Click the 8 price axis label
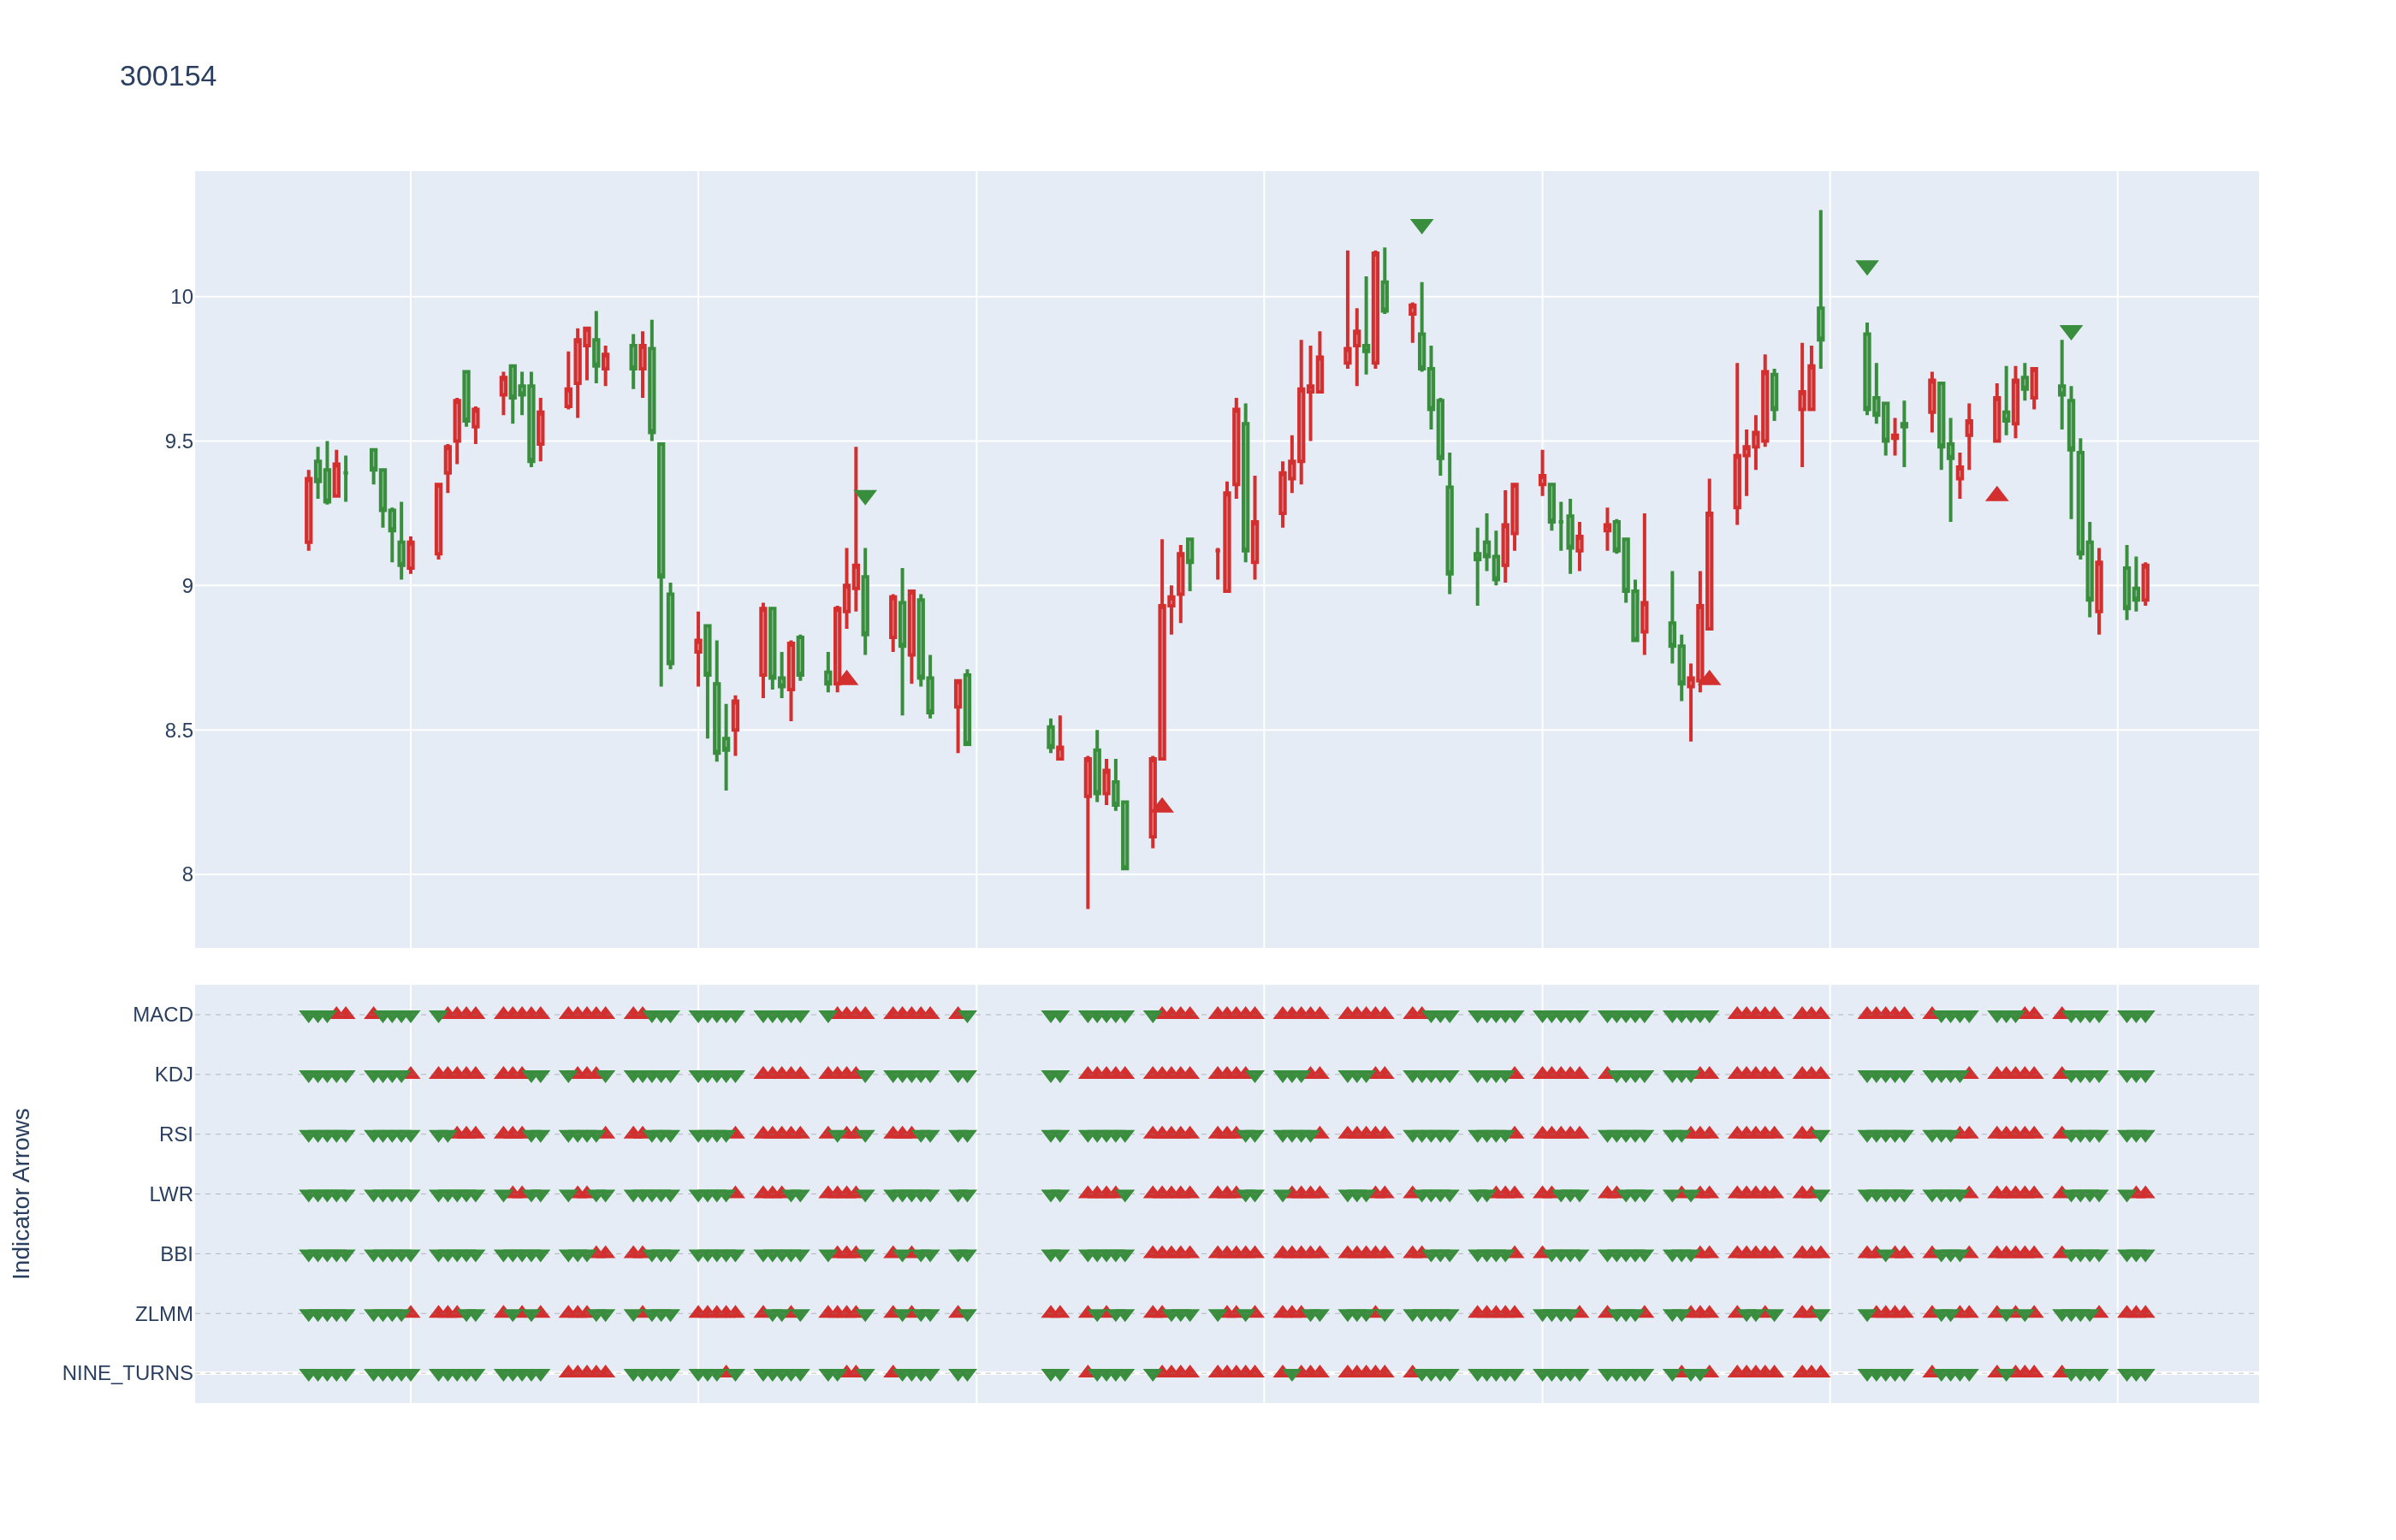Screen dimensions: 2396x1540 tap(187, 875)
